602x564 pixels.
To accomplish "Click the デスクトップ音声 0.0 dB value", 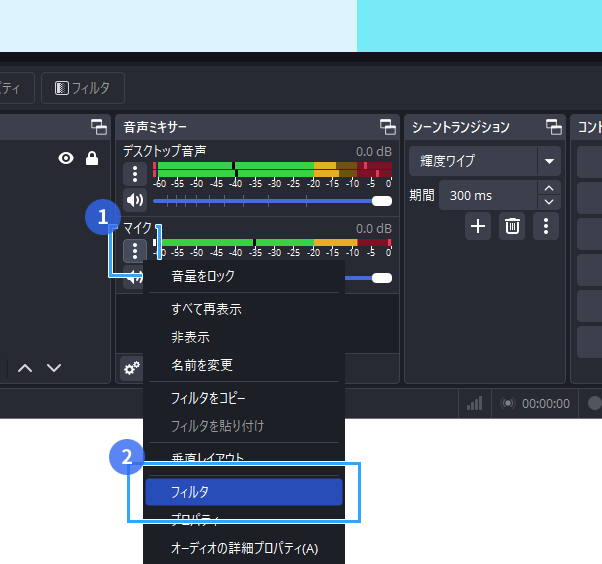I will (374, 152).
